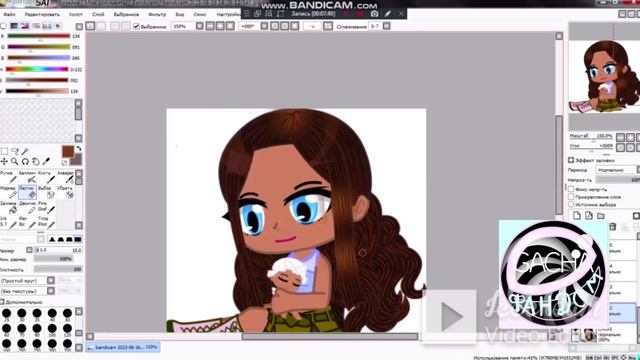Select the magic wand tool
The height and width of the screenshot is (360, 640).
click(25, 151)
